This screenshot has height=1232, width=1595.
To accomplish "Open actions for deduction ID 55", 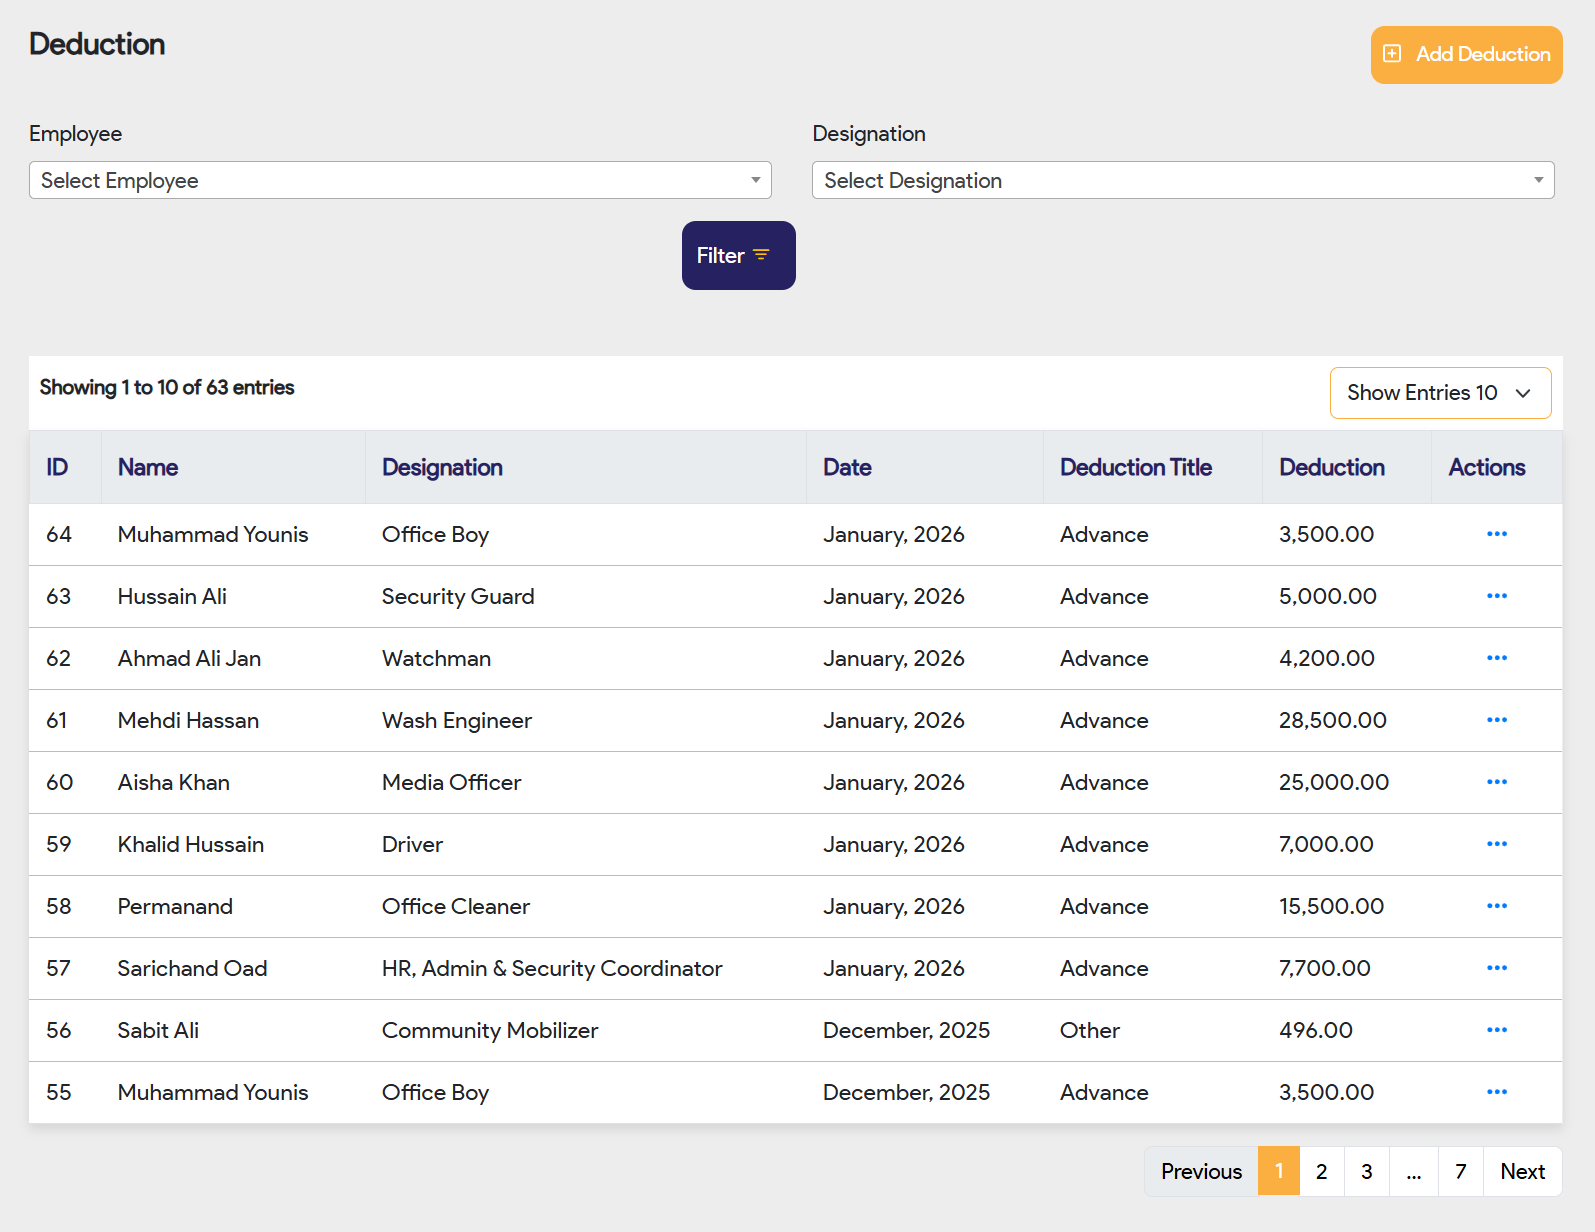I will pos(1496,1092).
